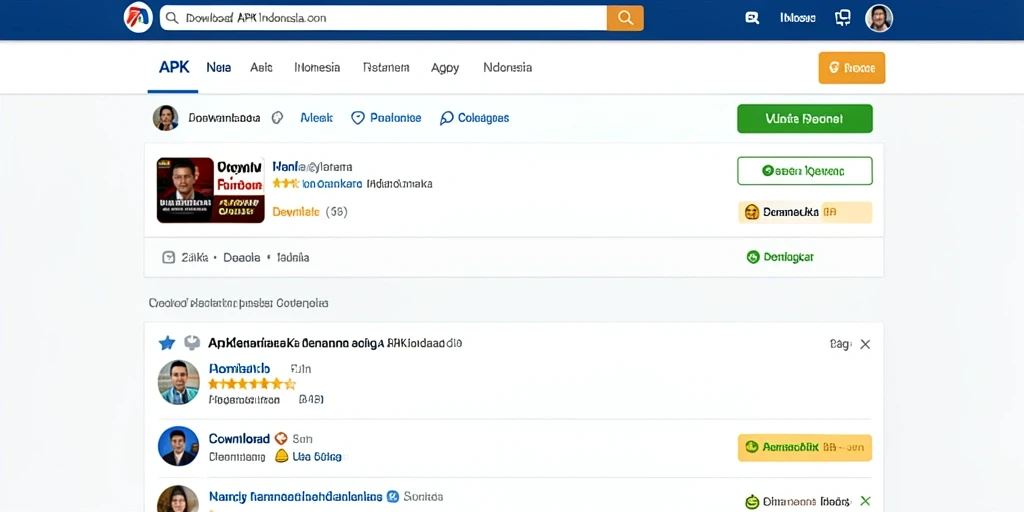
Task: Click the square icon before 2alka
Action: [x=168, y=257]
